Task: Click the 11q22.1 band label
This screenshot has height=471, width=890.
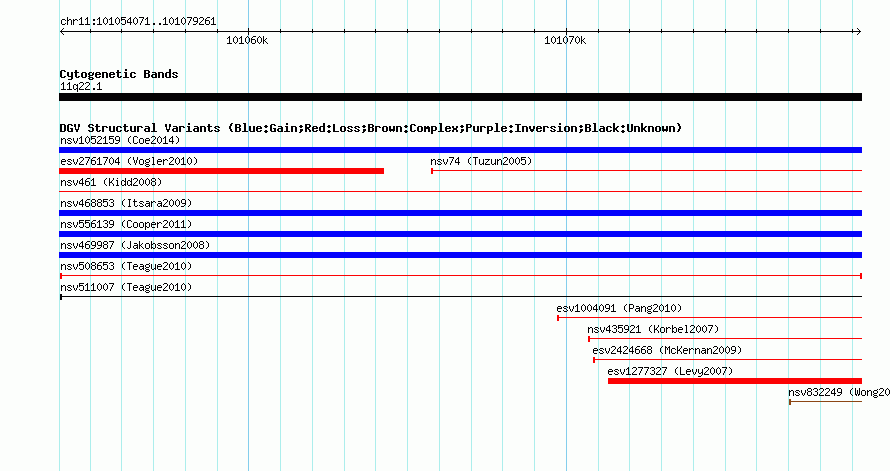Action: pos(81,86)
